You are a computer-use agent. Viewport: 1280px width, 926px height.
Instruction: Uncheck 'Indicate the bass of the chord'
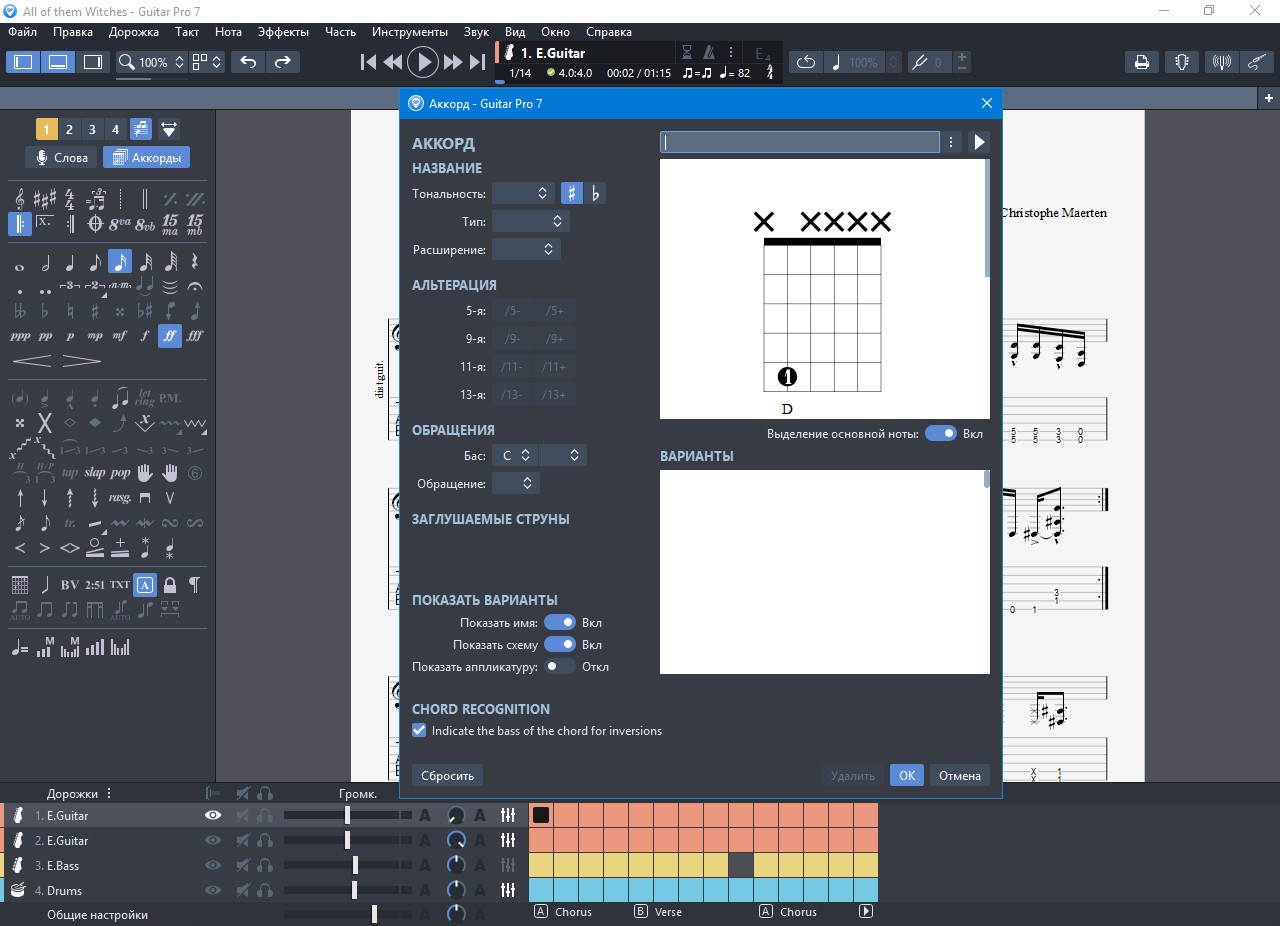[419, 731]
